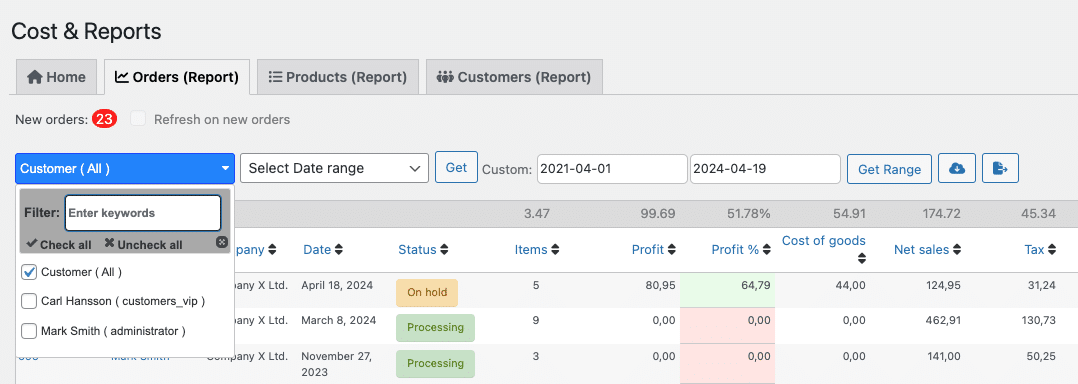Check Carl Hansson ( customers_vip ) option

pos(29,301)
